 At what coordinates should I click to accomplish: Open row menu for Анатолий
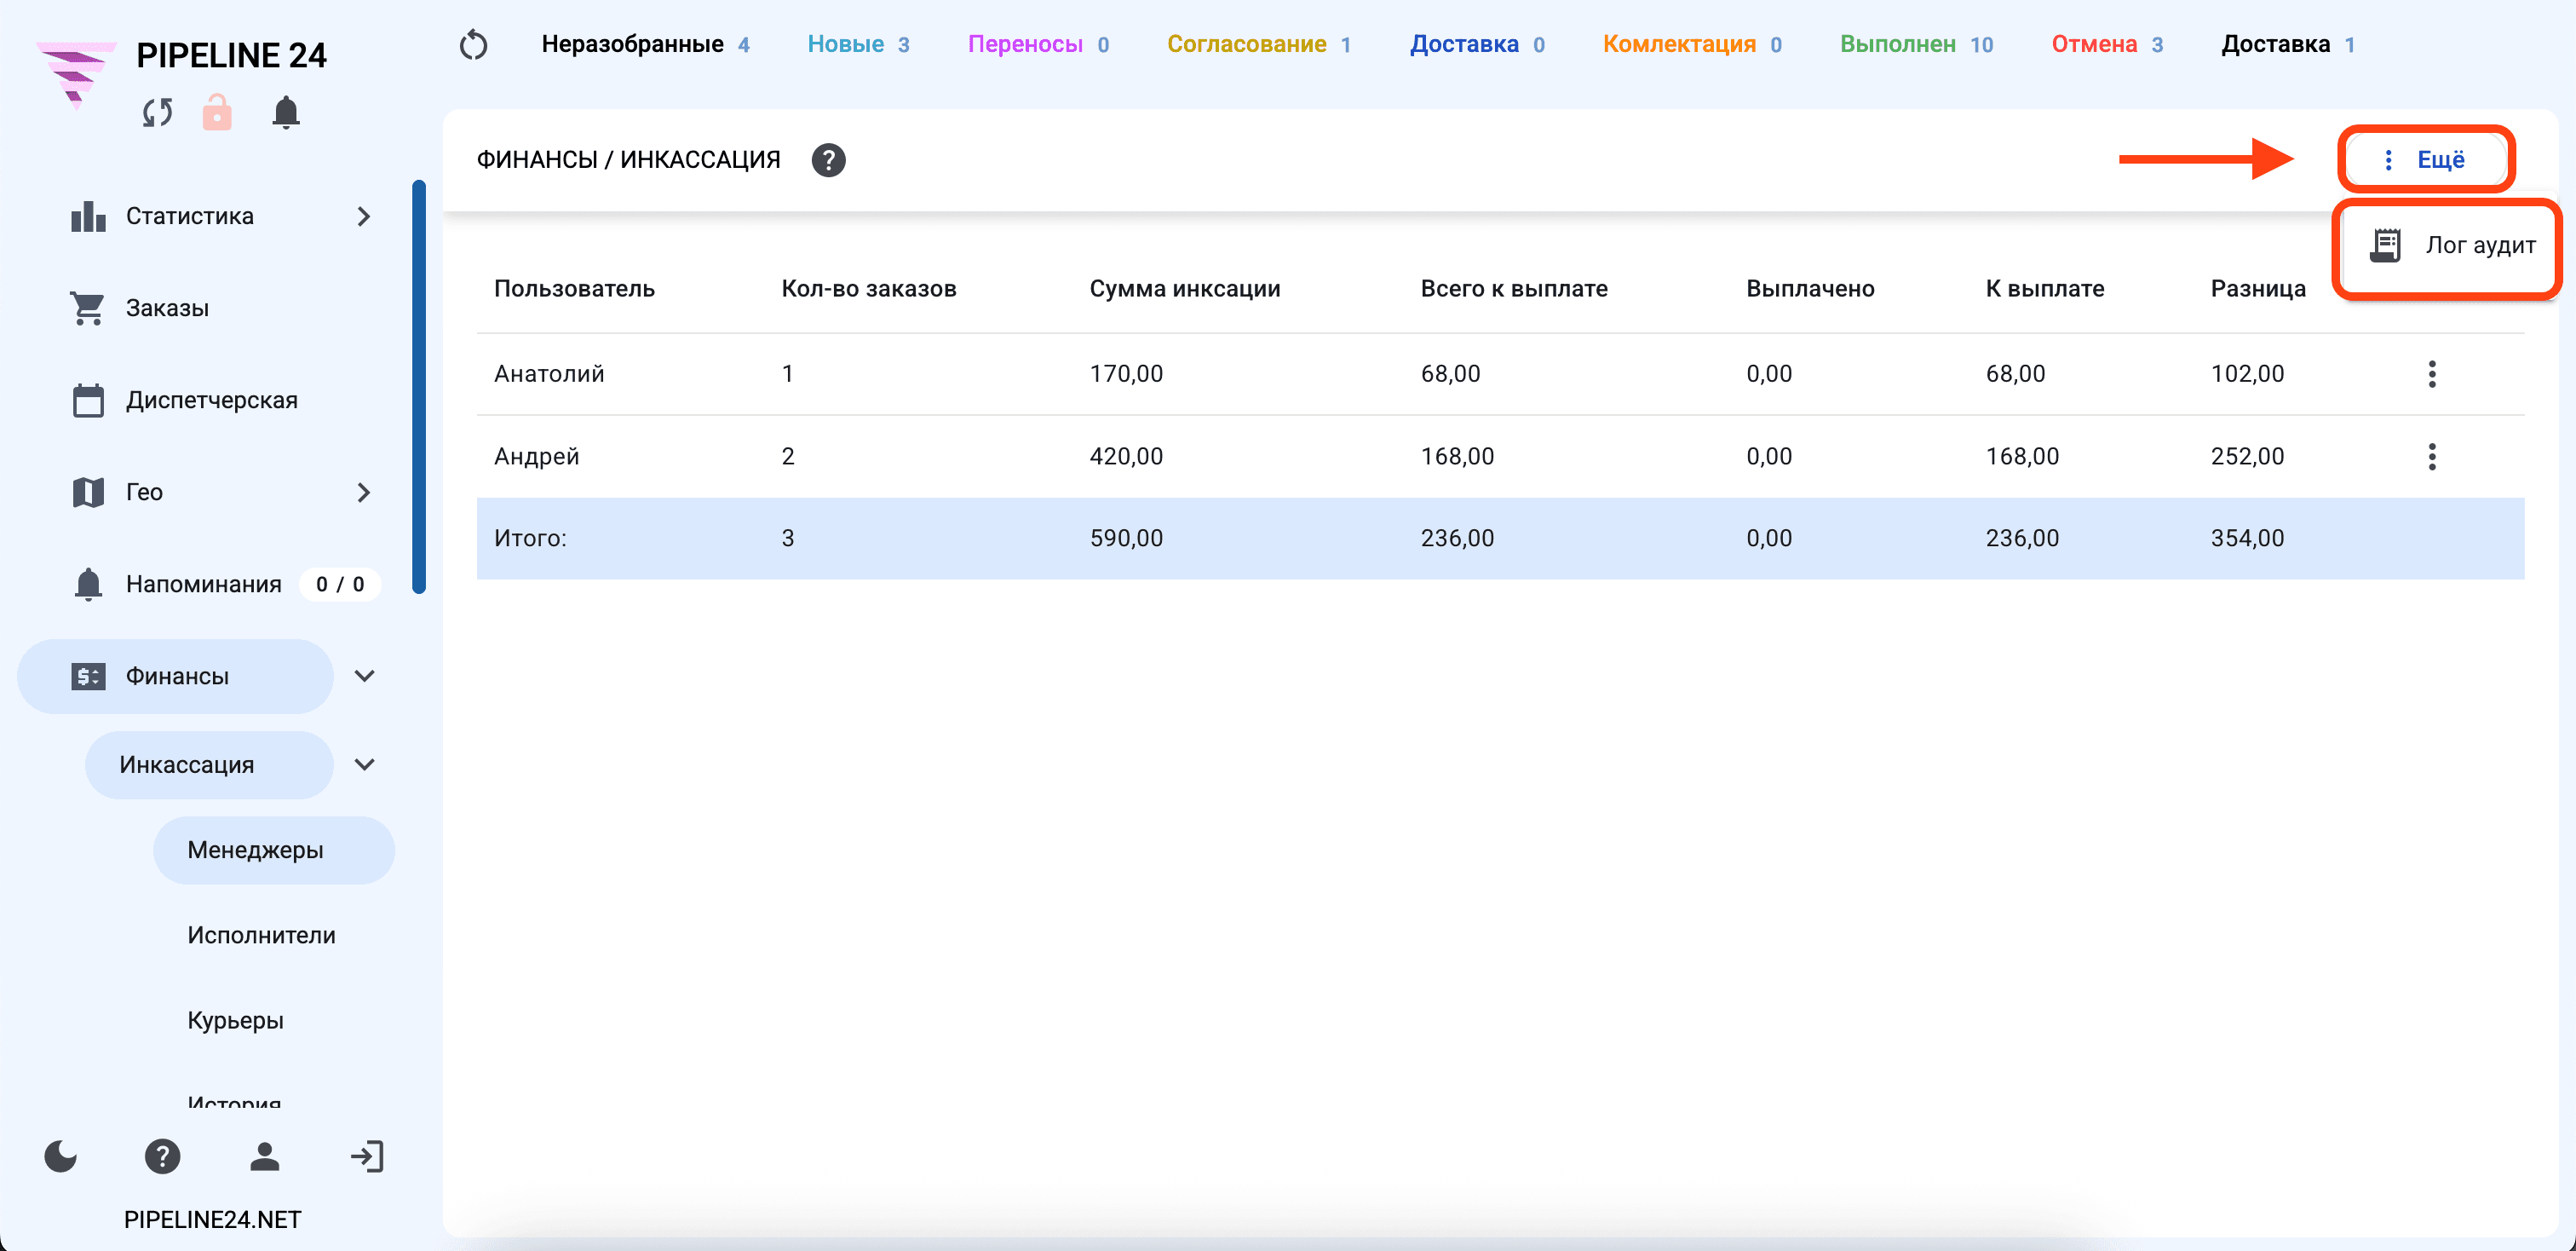coord(2432,374)
